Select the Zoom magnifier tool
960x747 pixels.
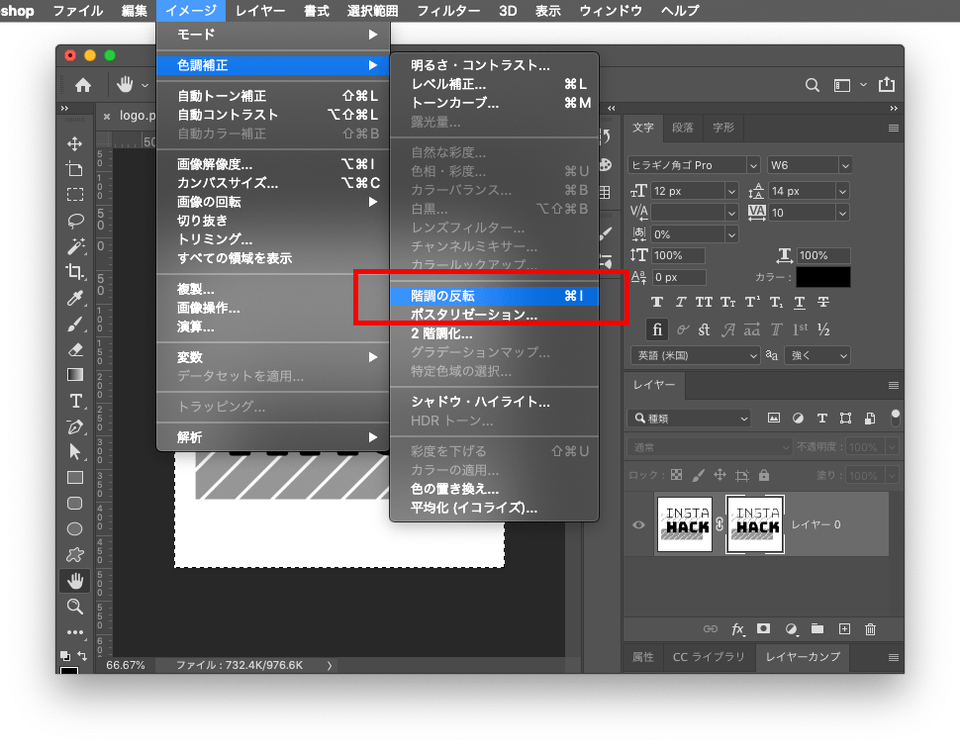click(x=75, y=606)
